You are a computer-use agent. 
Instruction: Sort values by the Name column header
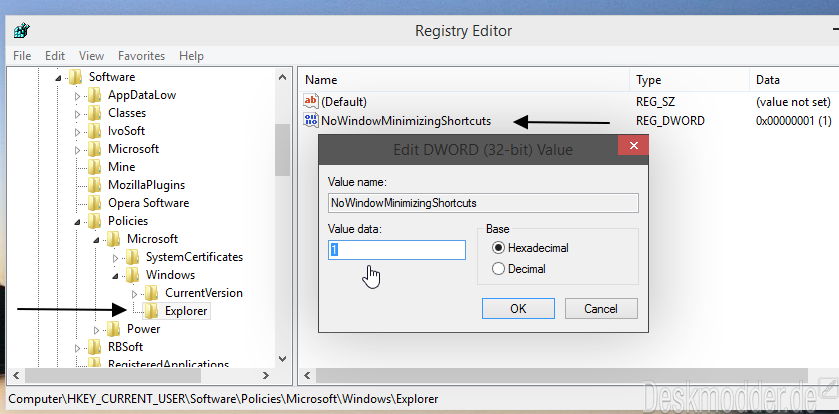pyautogui.click(x=463, y=80)
